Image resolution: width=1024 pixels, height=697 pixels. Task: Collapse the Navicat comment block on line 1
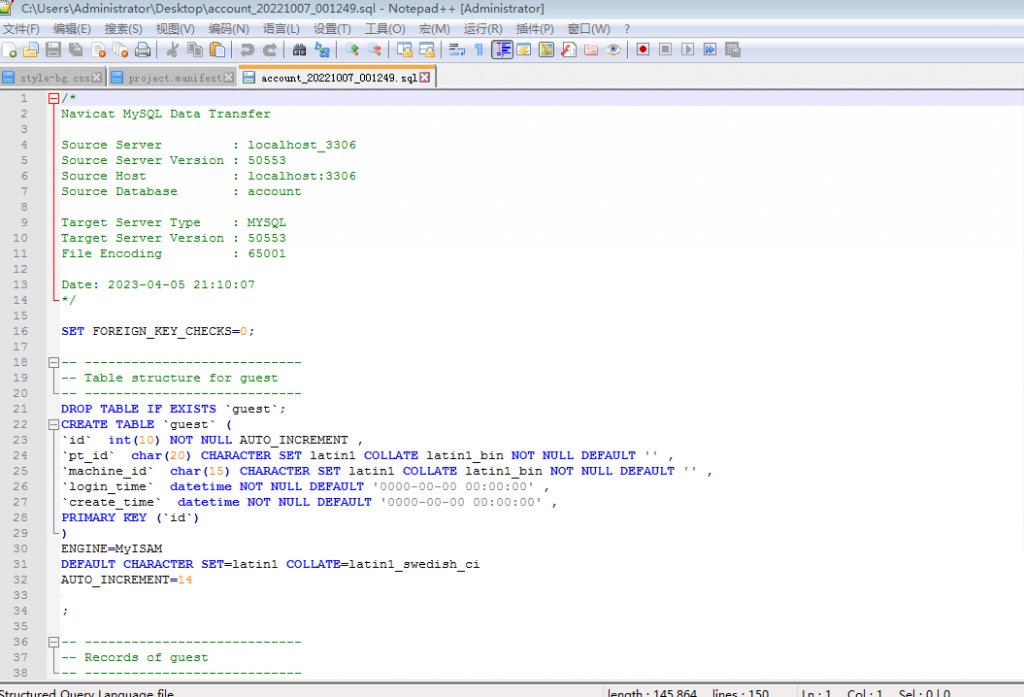(51, 97)
